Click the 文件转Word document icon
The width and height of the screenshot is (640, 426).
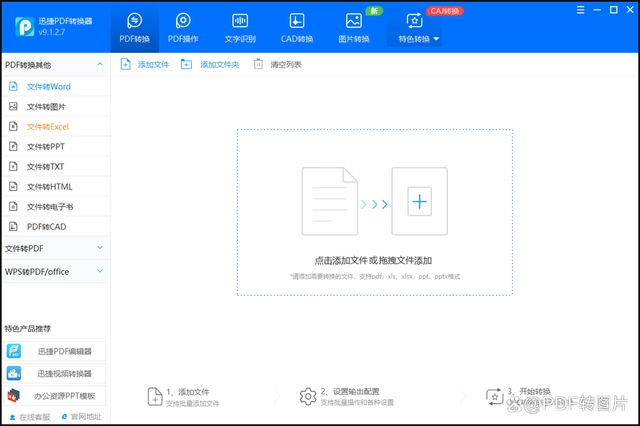coord(13,86)
